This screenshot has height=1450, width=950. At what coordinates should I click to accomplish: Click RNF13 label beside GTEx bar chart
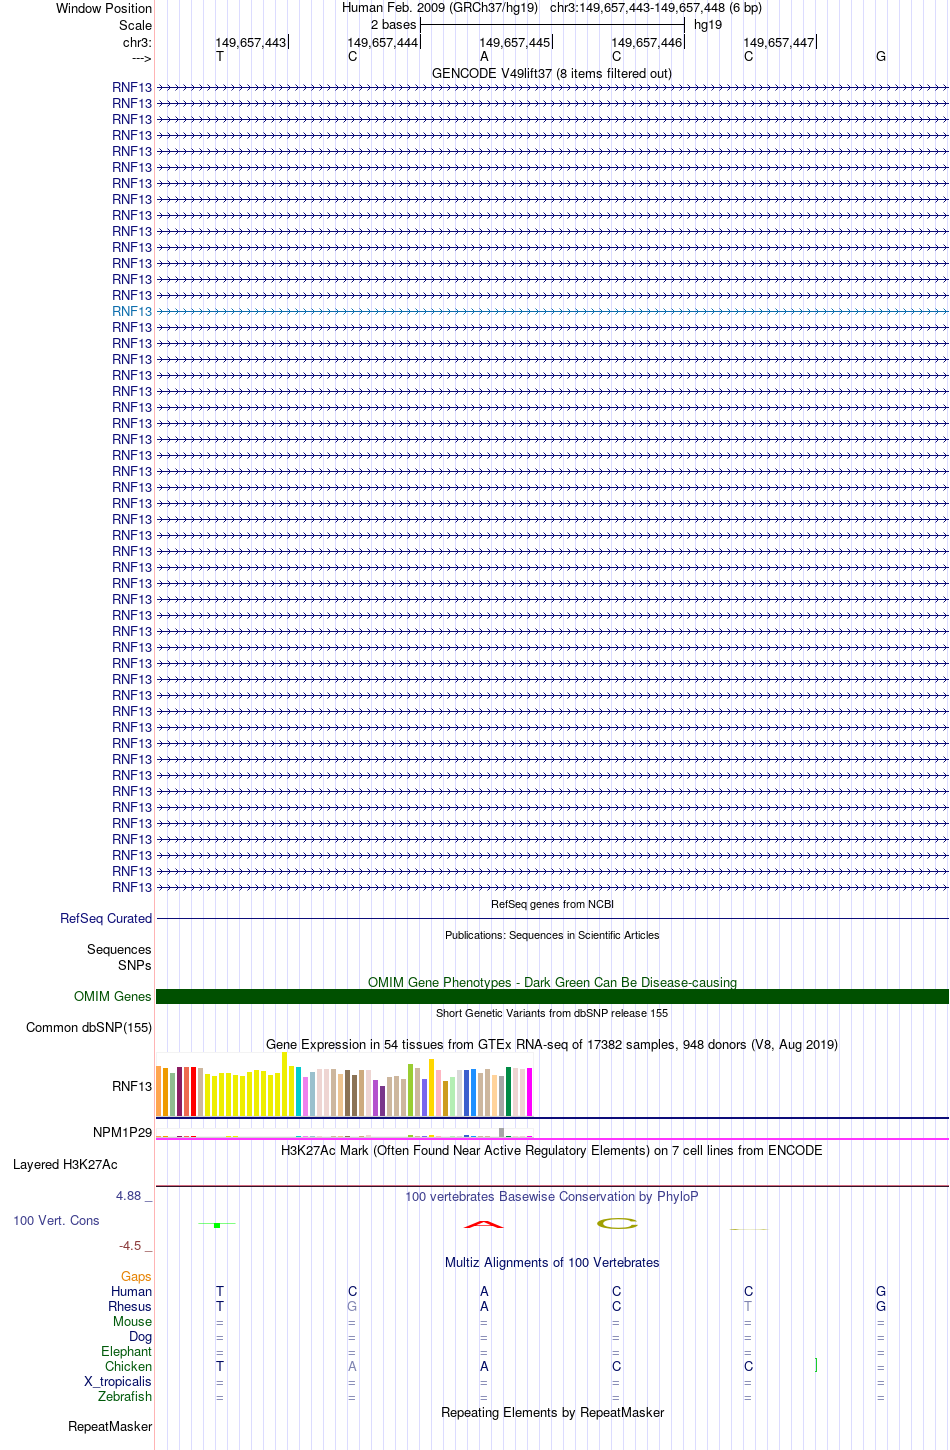[x=132, y=1086]
